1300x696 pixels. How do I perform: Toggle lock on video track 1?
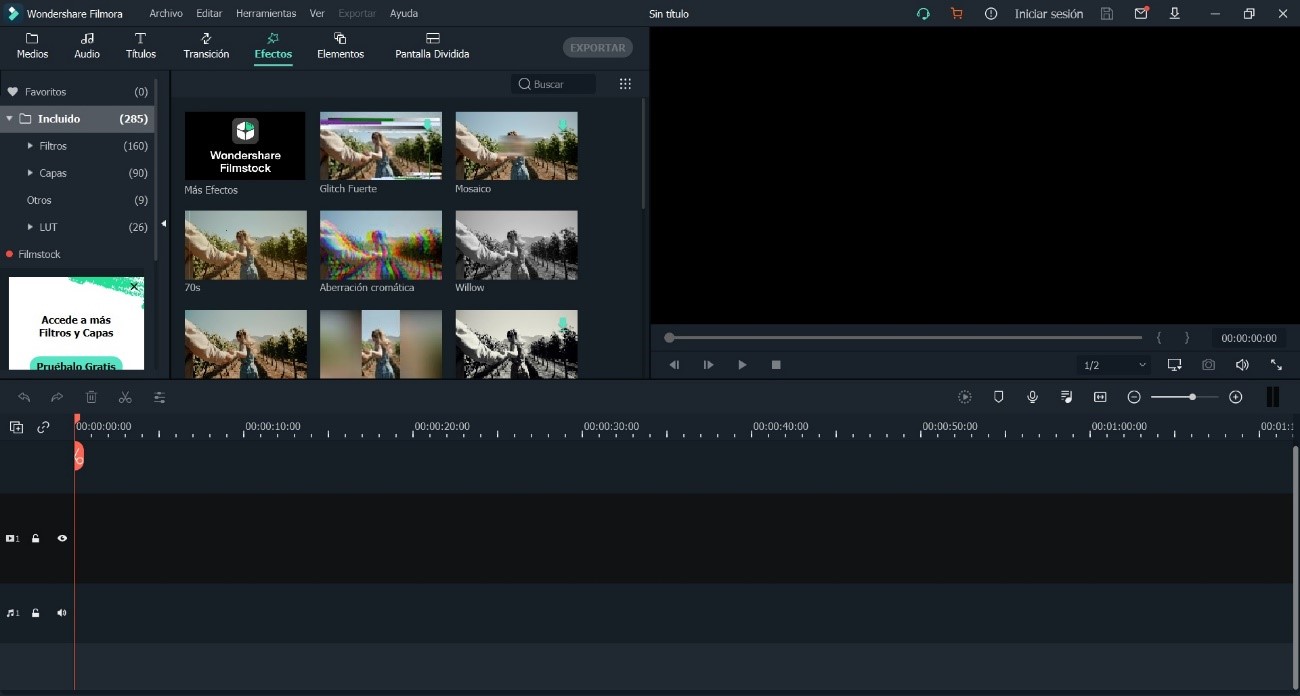[x=36, y=538]
